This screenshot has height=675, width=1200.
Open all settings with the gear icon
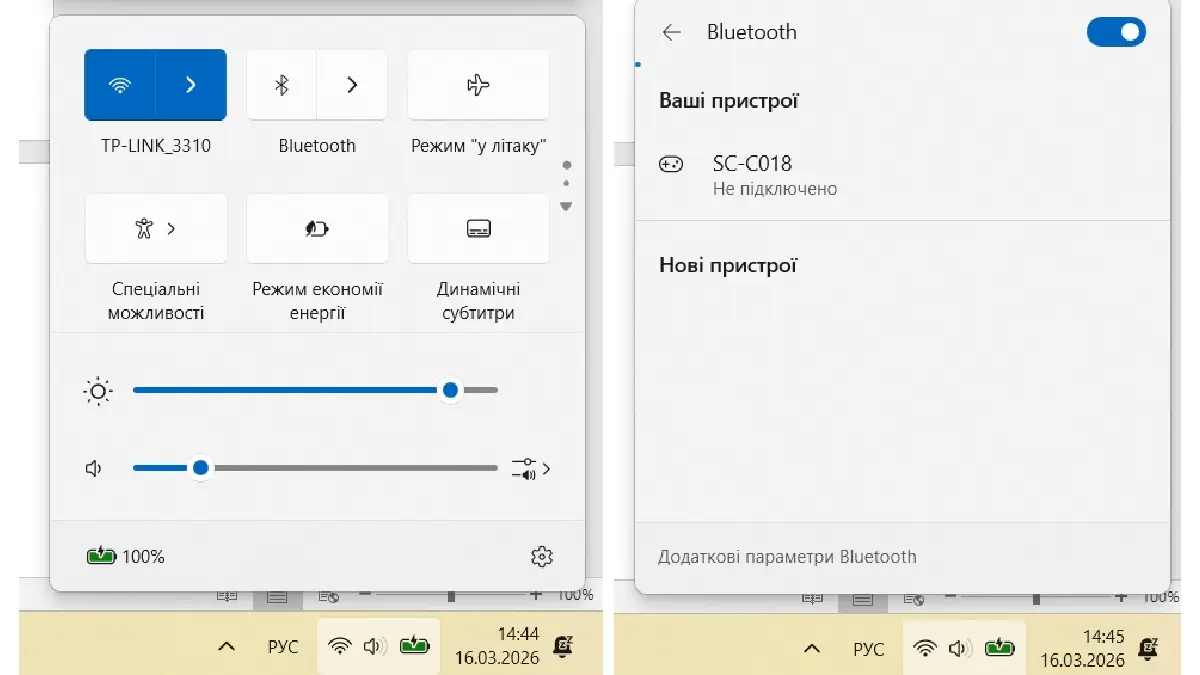point(542,557)
